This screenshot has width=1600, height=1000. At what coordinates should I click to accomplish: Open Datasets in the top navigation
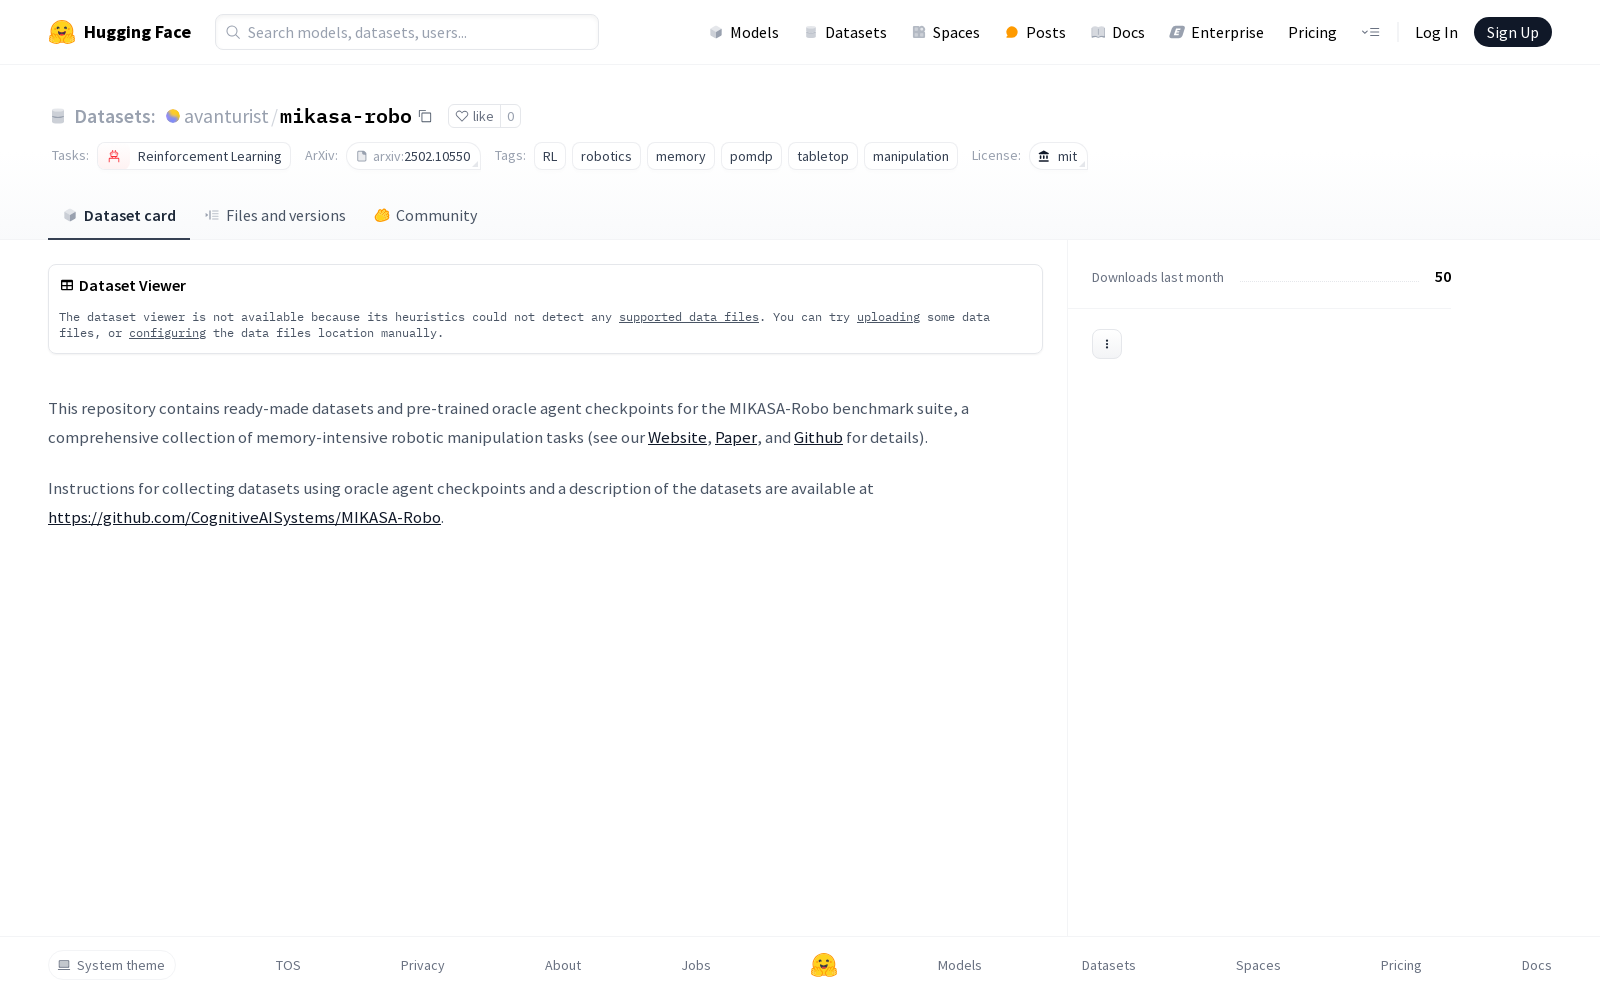click(846, 32)
